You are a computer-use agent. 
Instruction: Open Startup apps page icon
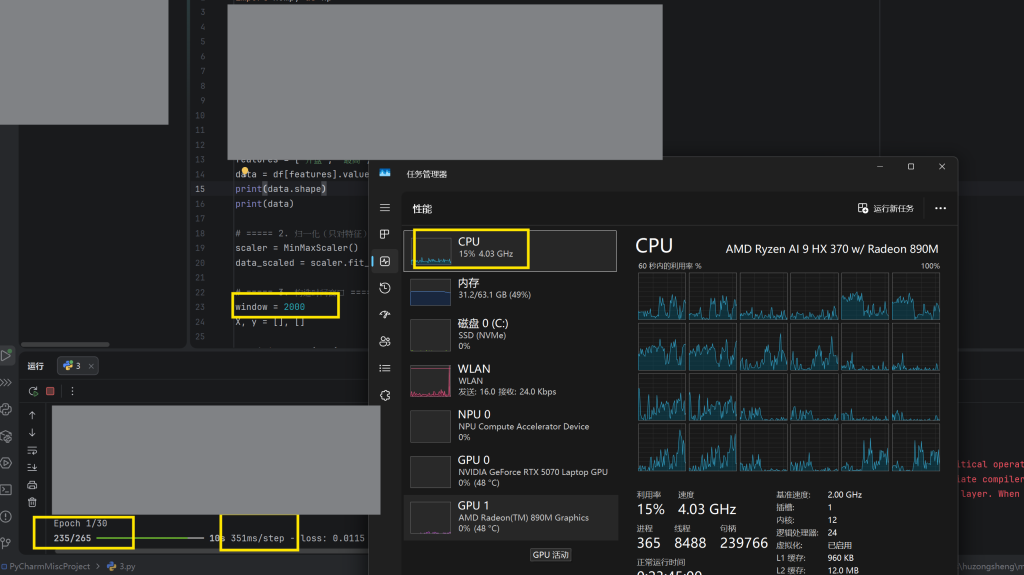(385, 314)
